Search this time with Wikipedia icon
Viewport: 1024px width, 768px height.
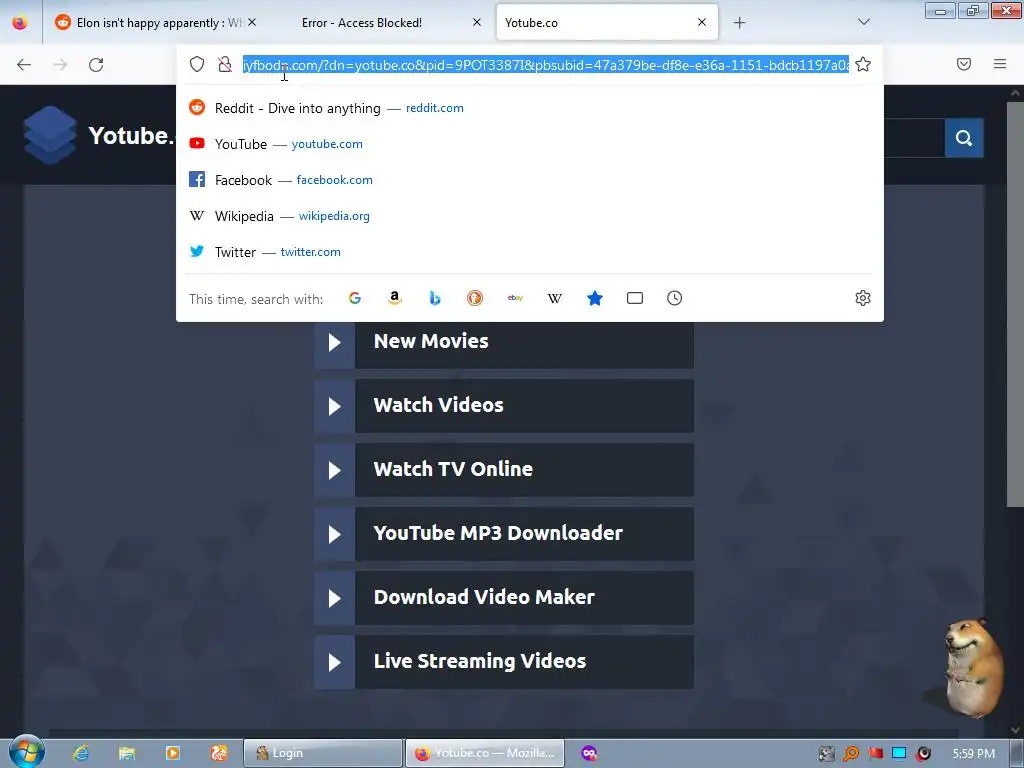pyautogui.click(x=554, y=298)
